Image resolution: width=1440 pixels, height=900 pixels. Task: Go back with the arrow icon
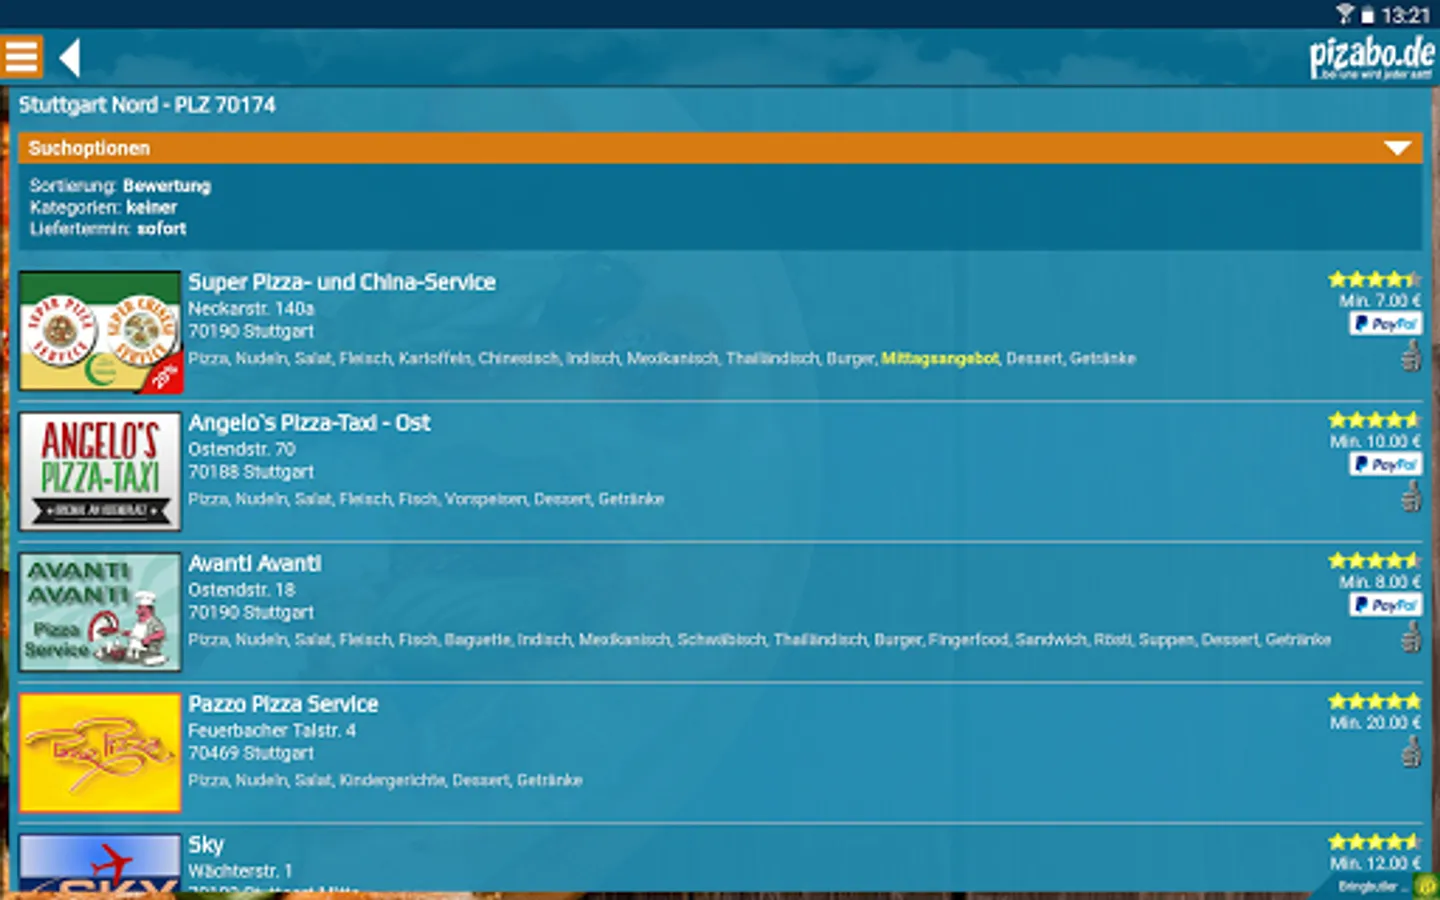(69, 57)
